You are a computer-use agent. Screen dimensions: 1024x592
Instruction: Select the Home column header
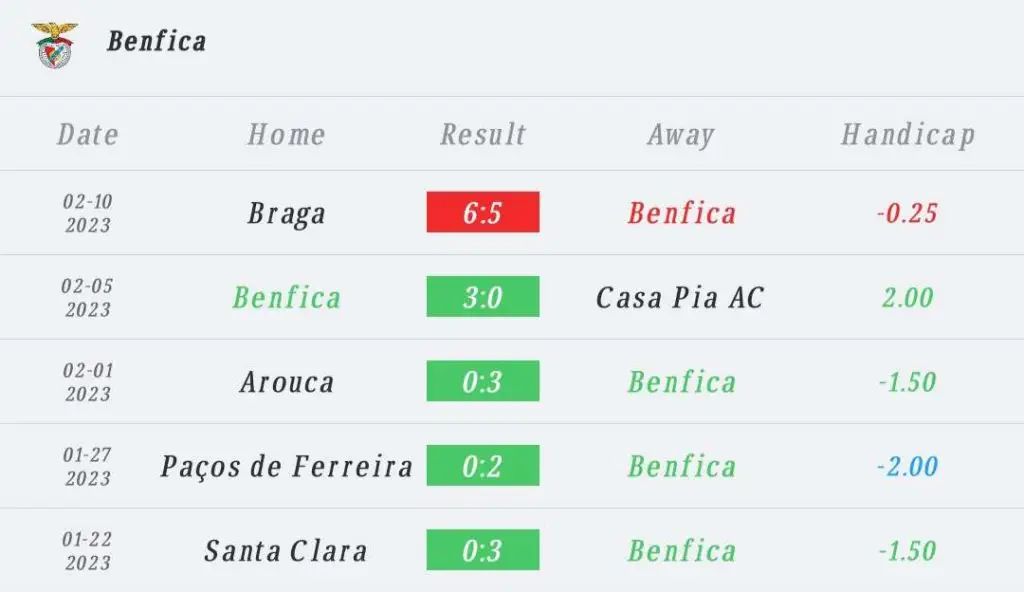pyautogui.click(x=286, y=135)
